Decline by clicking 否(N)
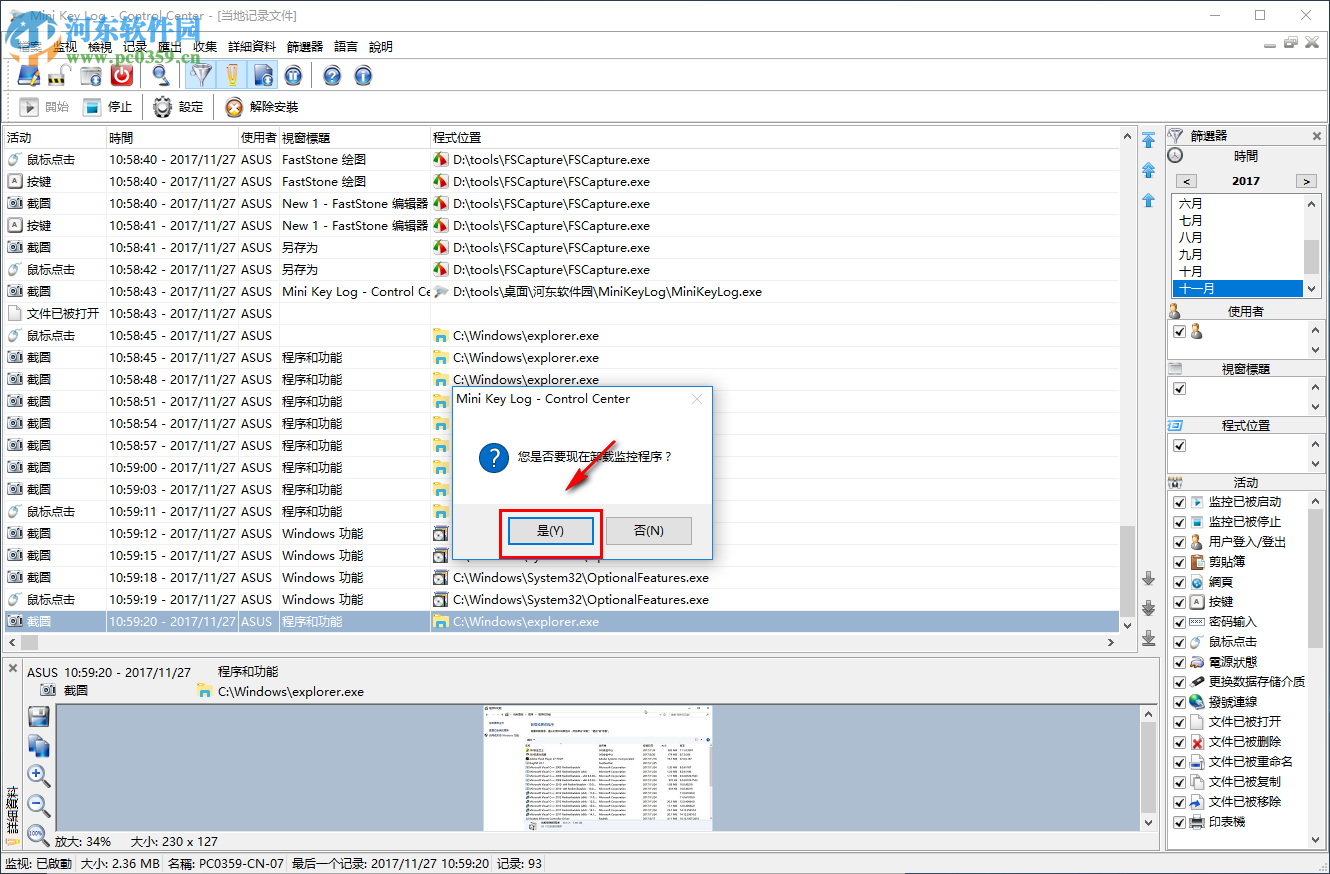1330x874 pixels. (649, 531)
